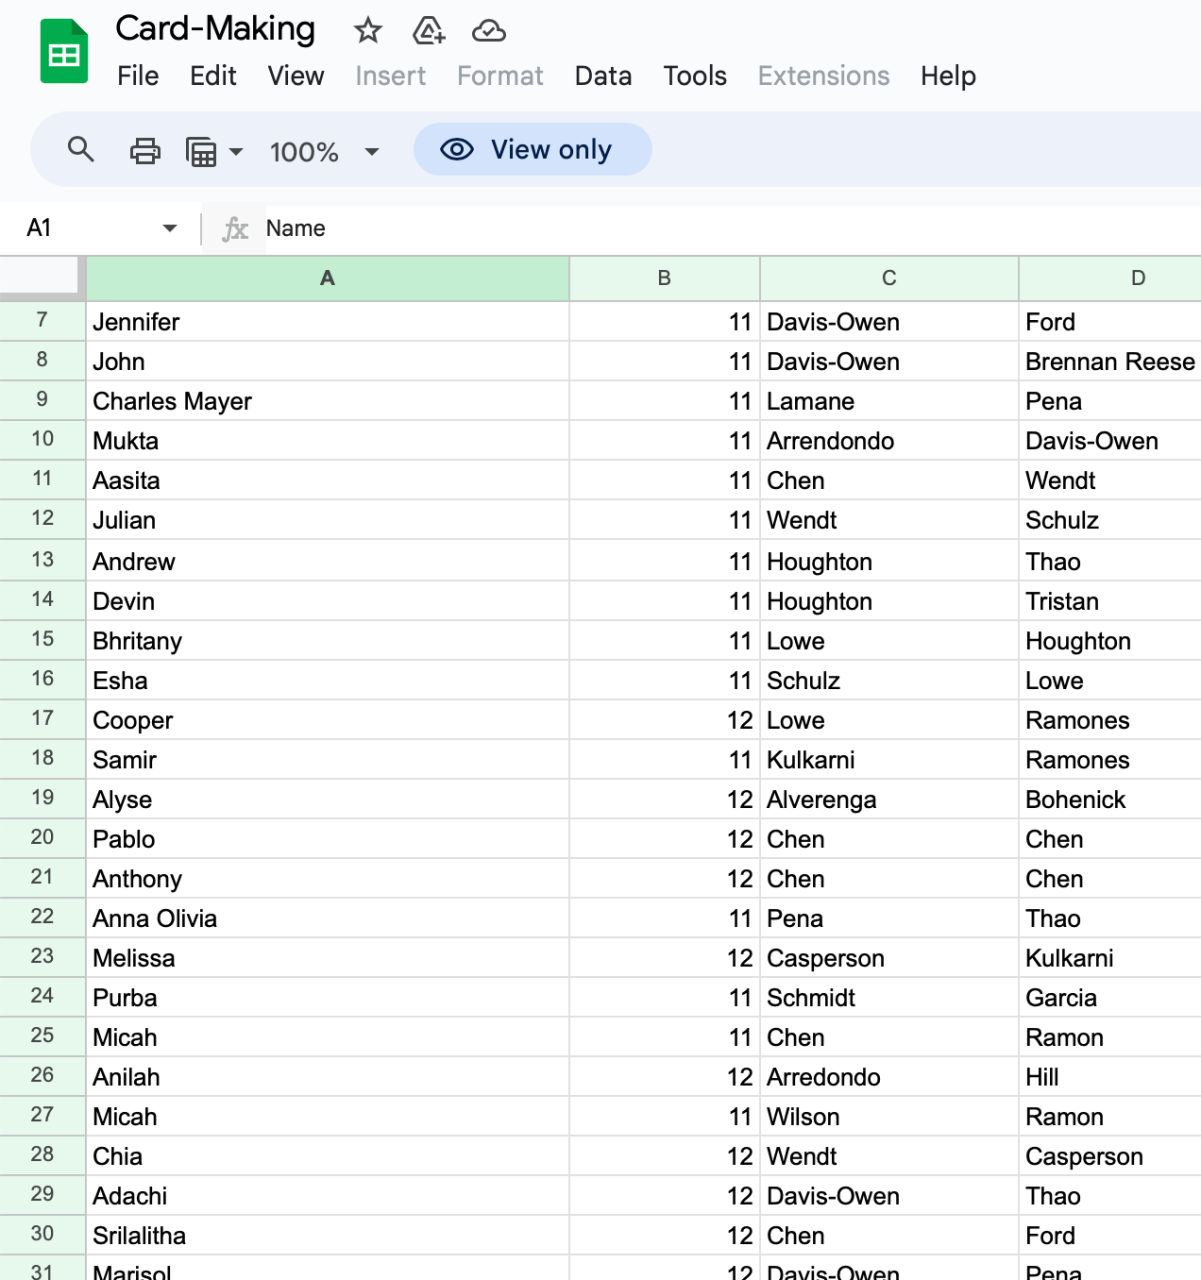Select column C header
The height and width of the screenshot is (1280, 1201).
pos(889,278)
